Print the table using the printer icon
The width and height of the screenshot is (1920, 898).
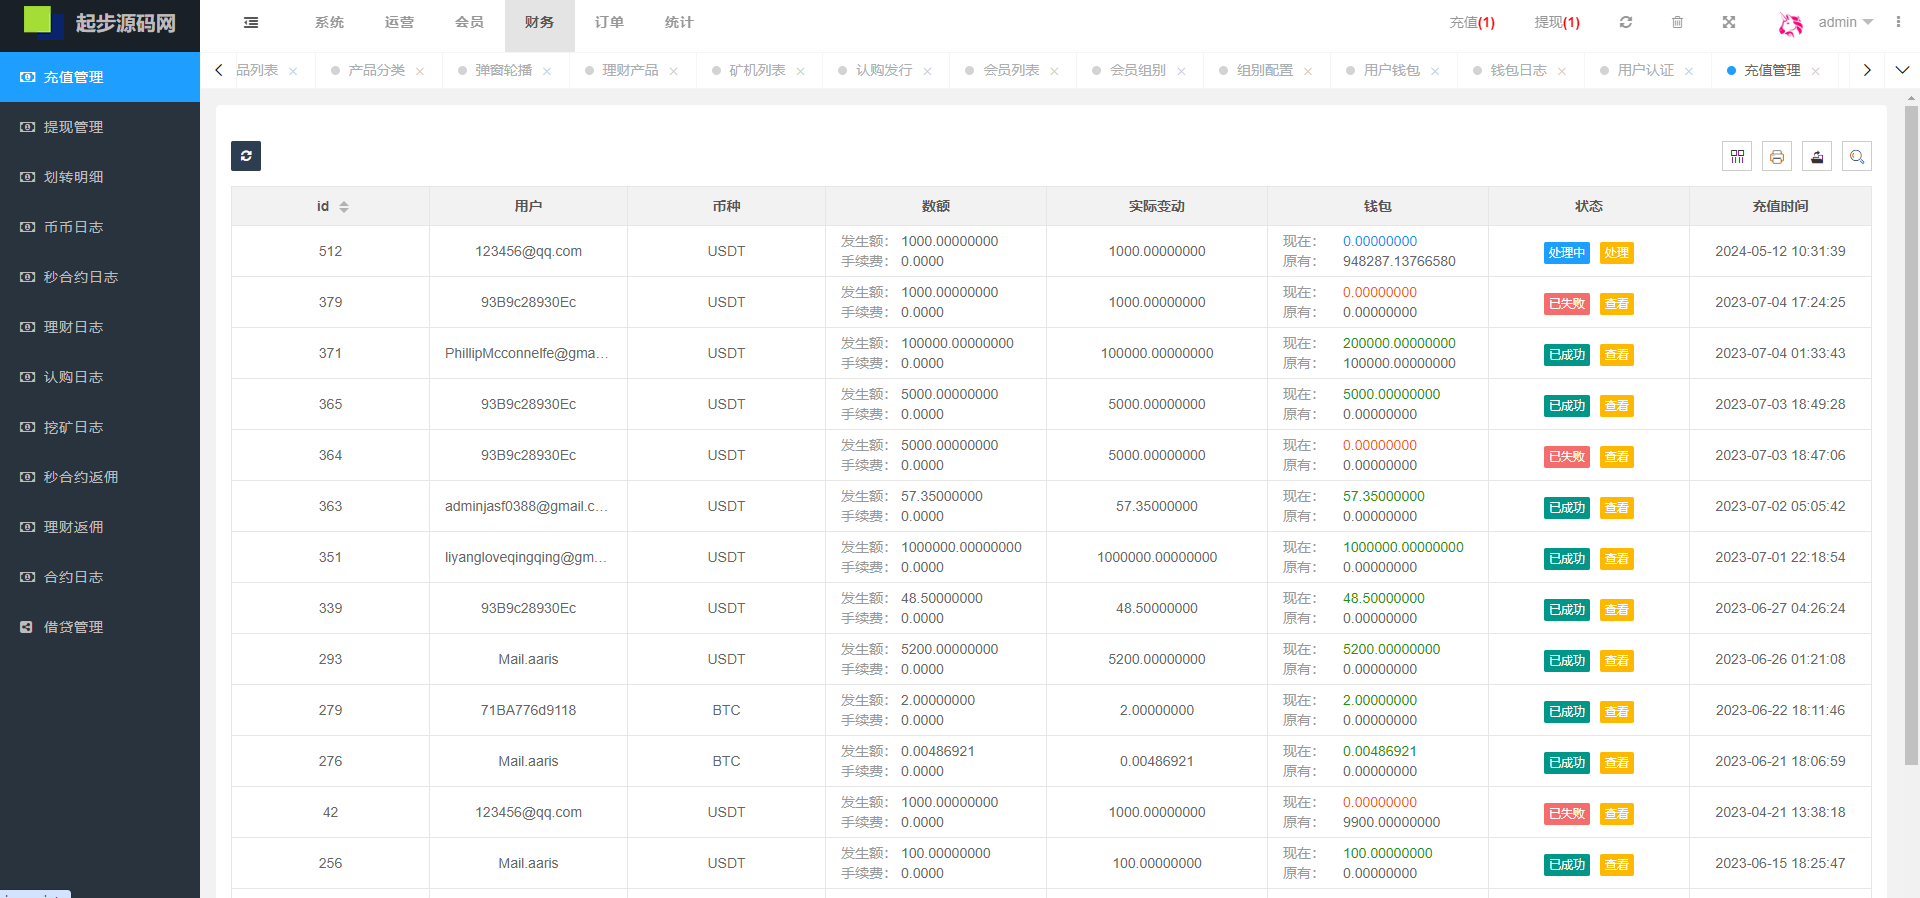click(x=1777, y=156)
